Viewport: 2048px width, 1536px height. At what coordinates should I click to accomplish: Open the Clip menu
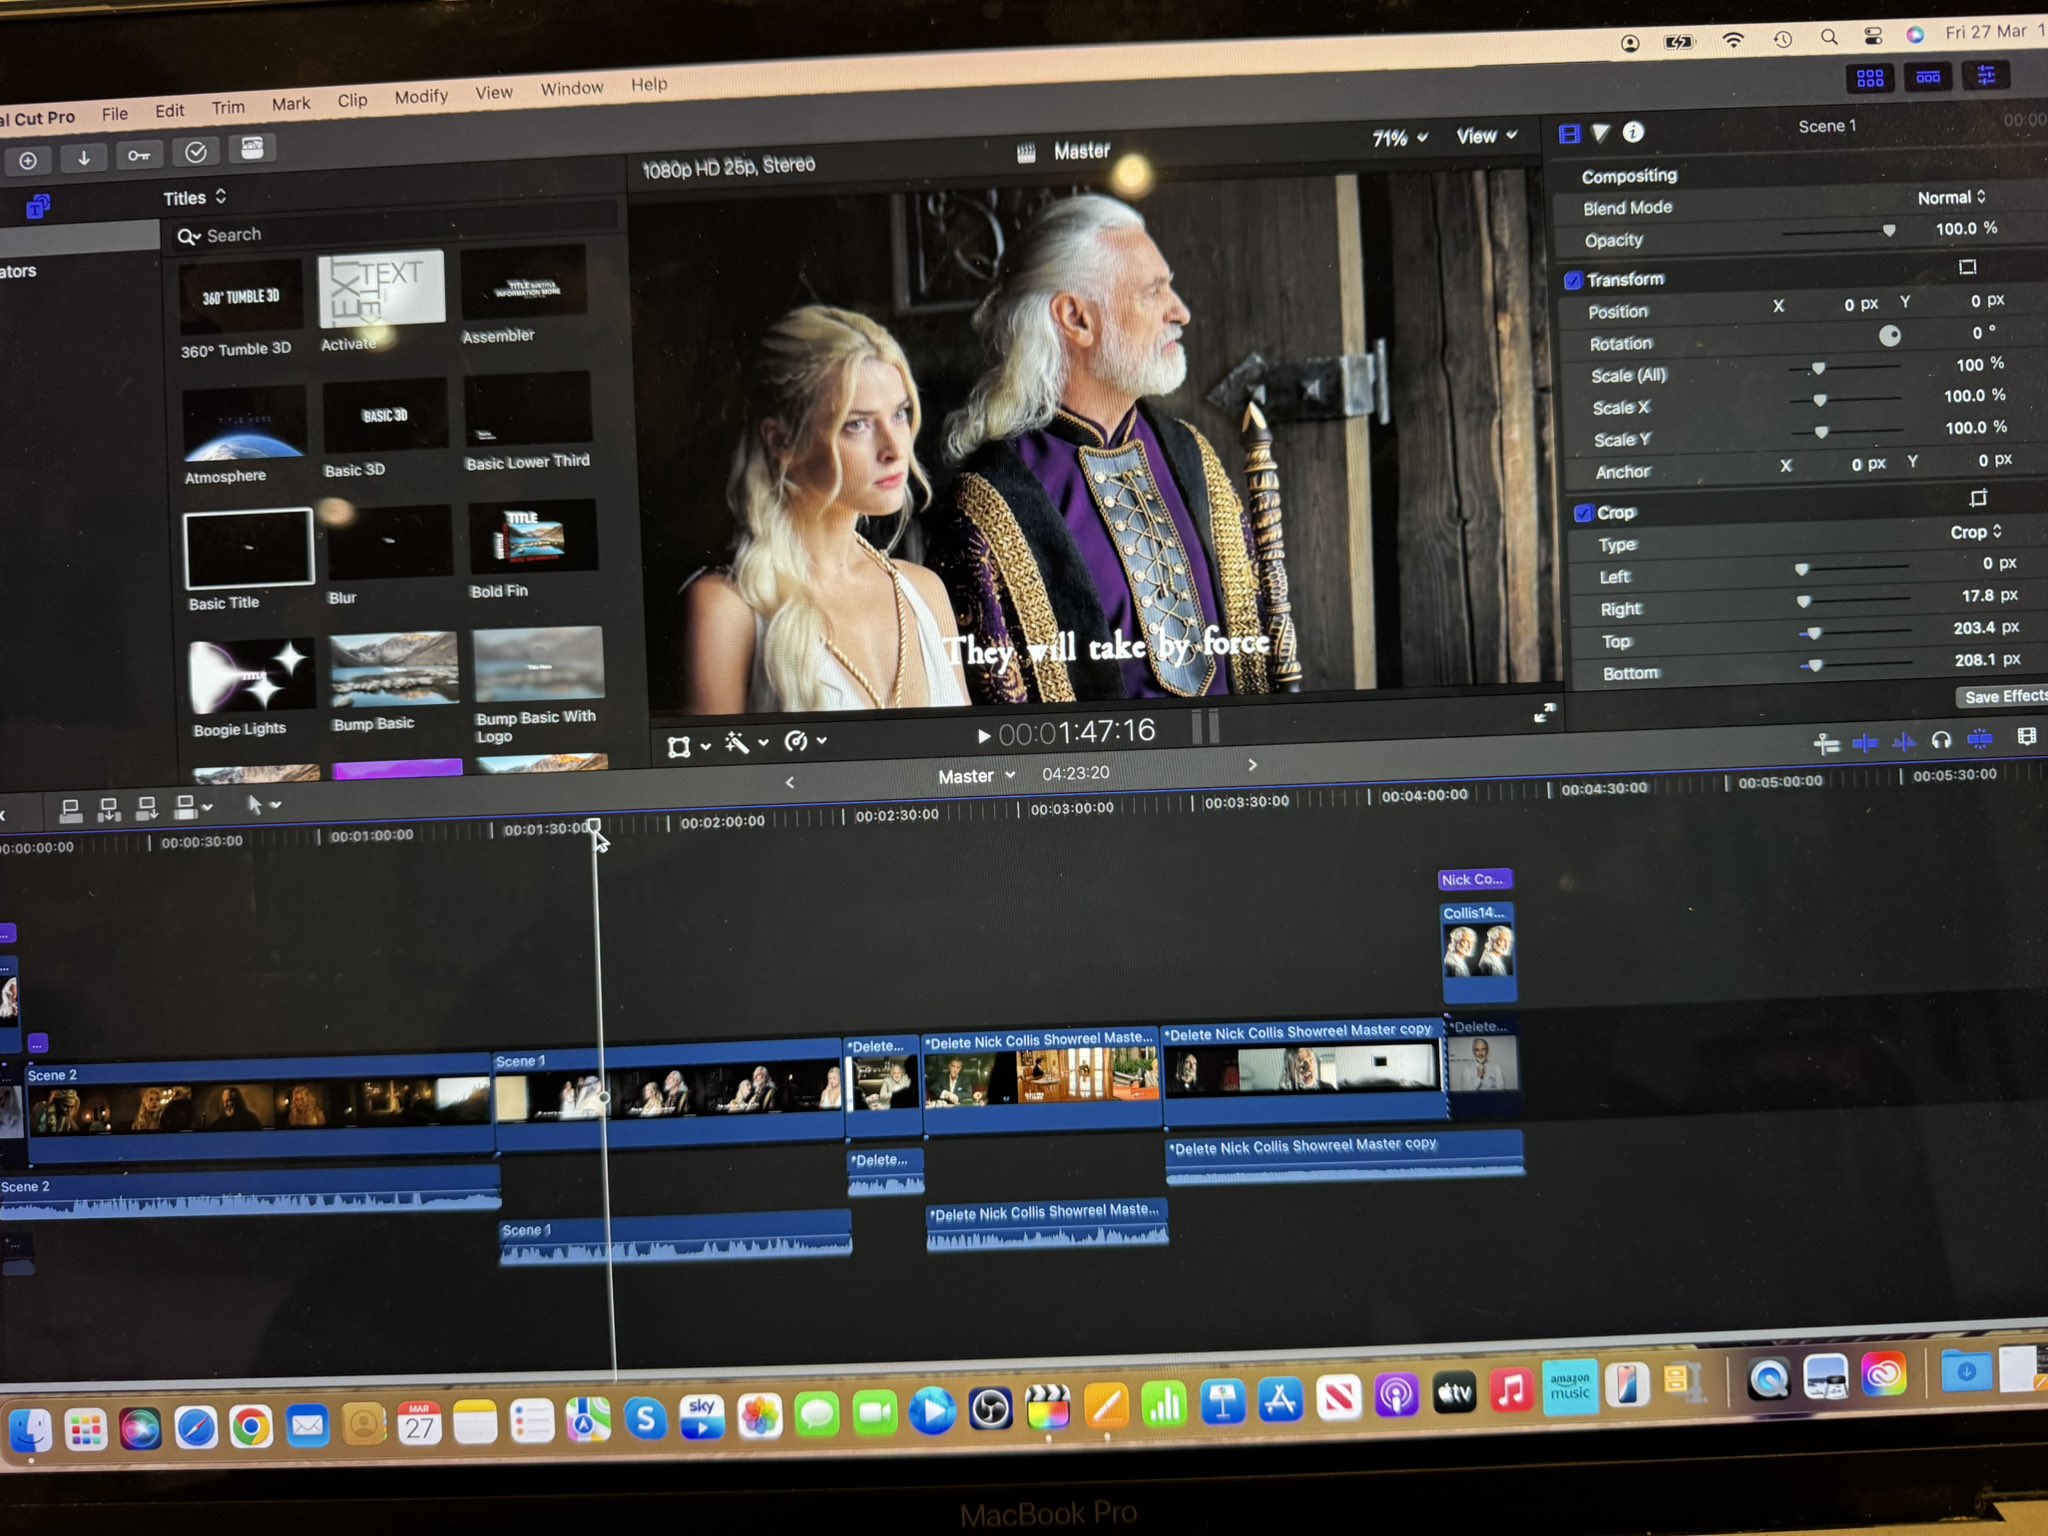pyautogui.click(x=352, y=100)
